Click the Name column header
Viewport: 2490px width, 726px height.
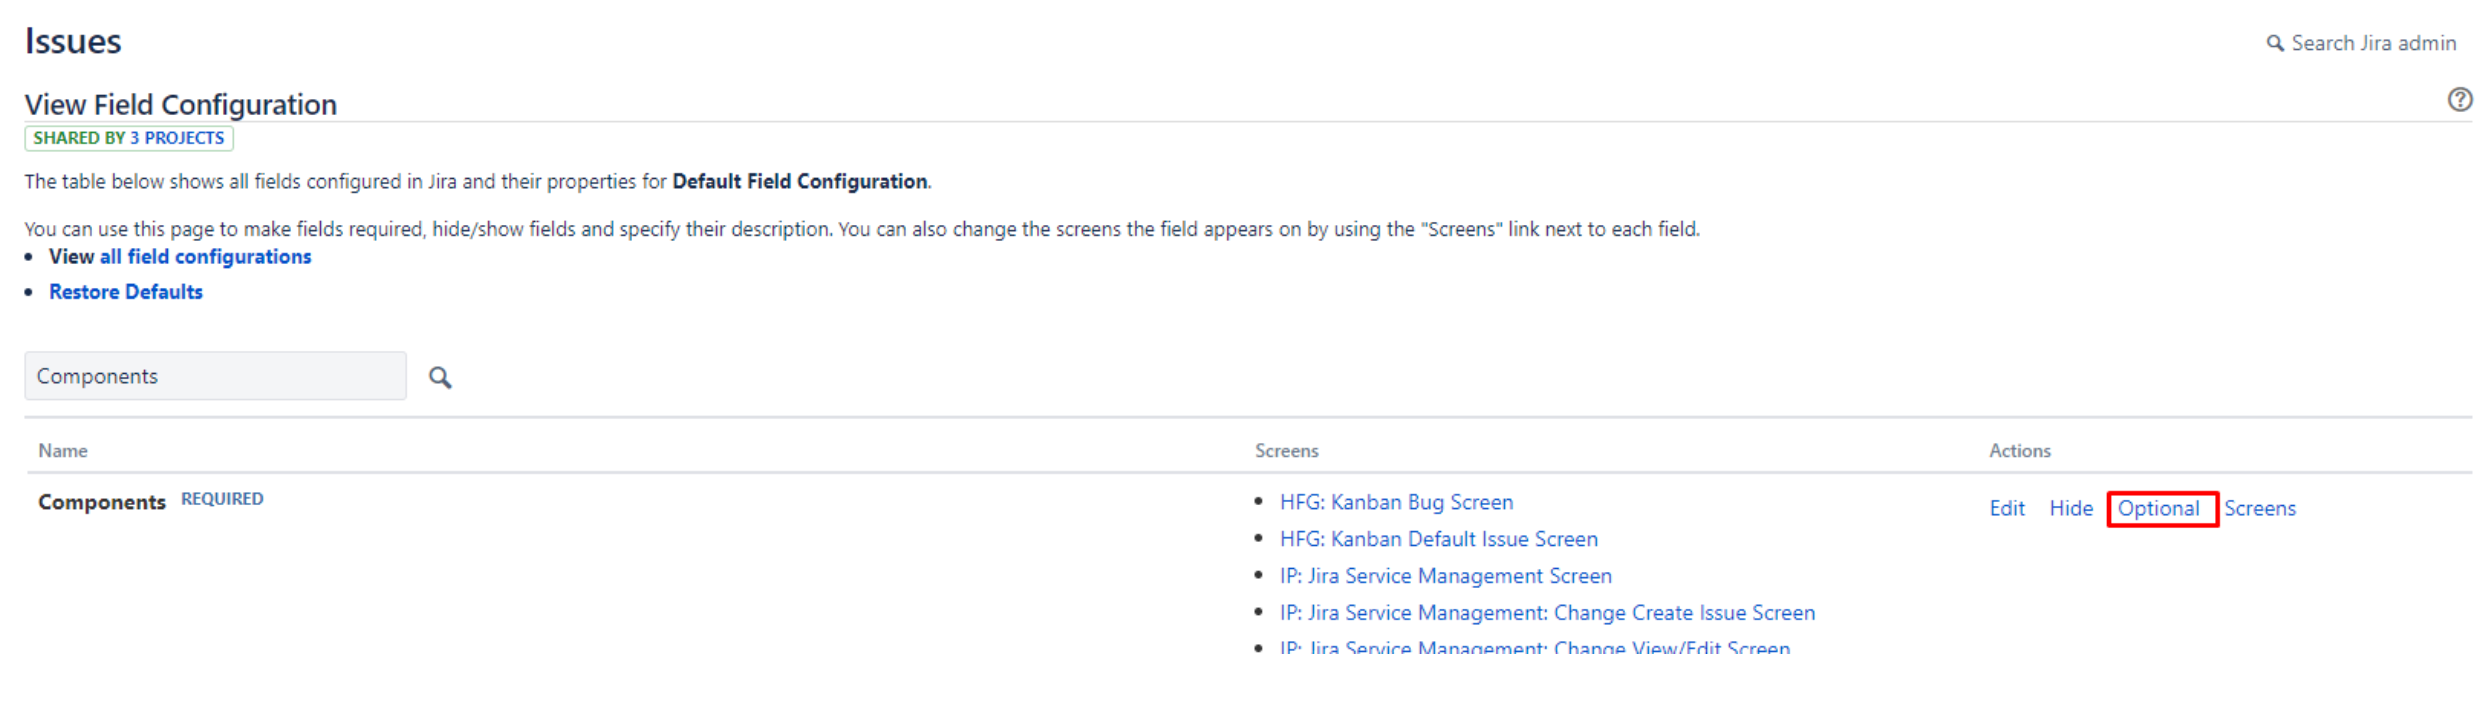tap(63, 451)
